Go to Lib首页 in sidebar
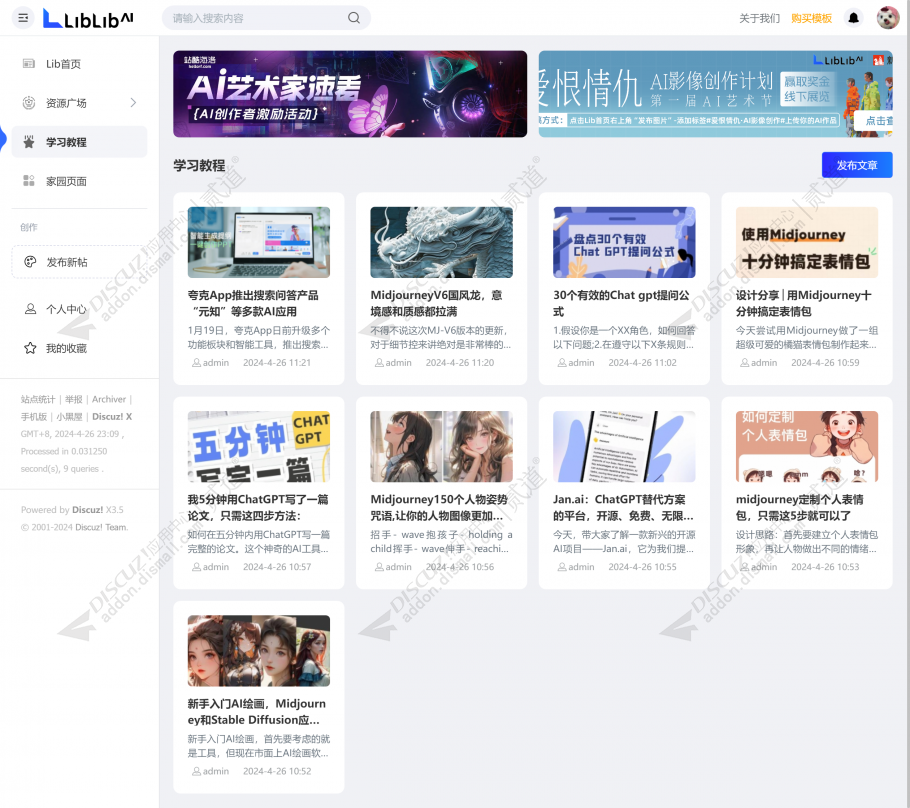Screen dimensions: 910x808 point(80,64)
